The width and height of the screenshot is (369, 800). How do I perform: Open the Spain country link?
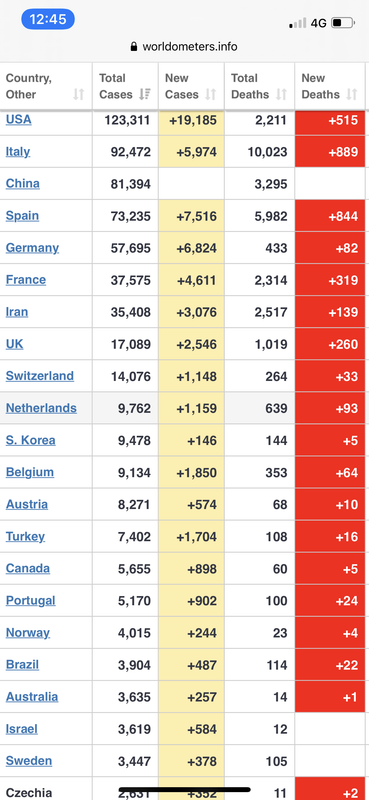[x=22, y=216]
